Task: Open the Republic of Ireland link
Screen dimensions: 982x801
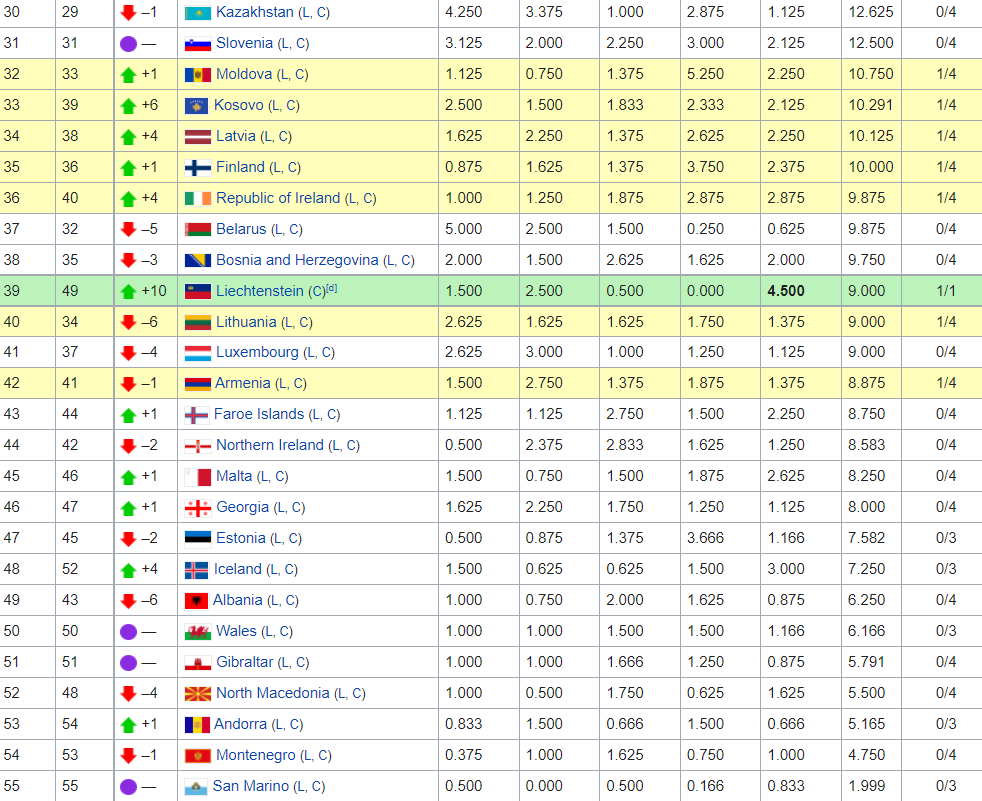Action: tap(278, 198)
